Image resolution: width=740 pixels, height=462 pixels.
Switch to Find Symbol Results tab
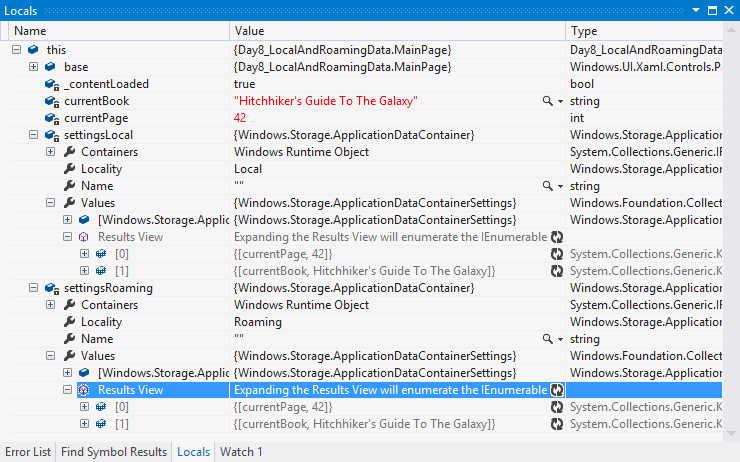114,452
